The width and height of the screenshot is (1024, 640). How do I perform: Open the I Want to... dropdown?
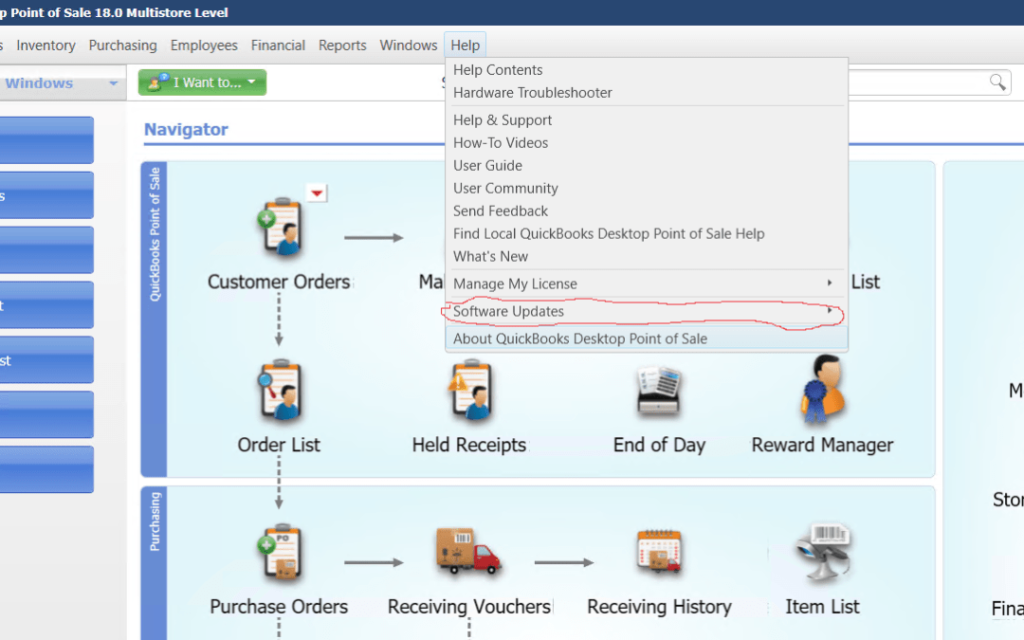coord(202,82)
